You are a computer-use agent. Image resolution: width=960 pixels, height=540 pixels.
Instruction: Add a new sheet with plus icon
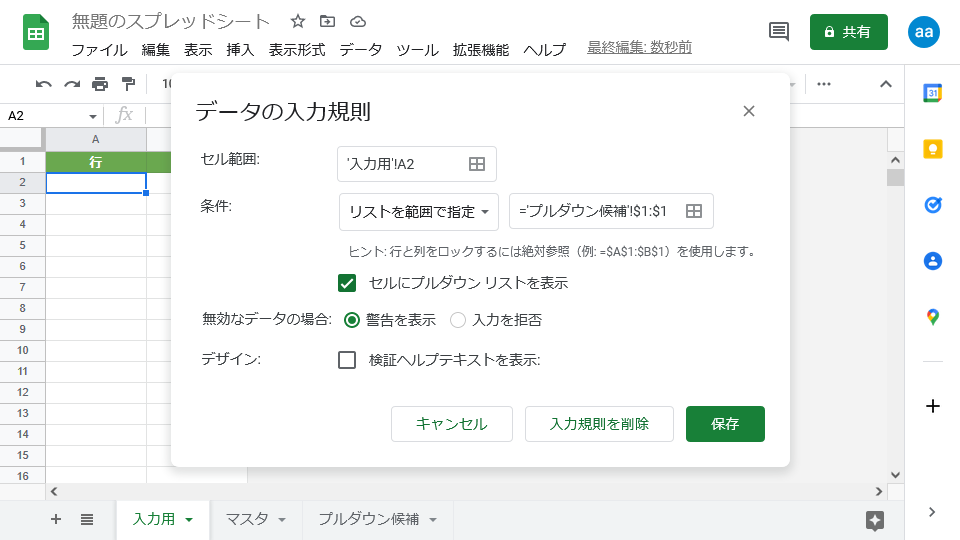pos(56,519)
